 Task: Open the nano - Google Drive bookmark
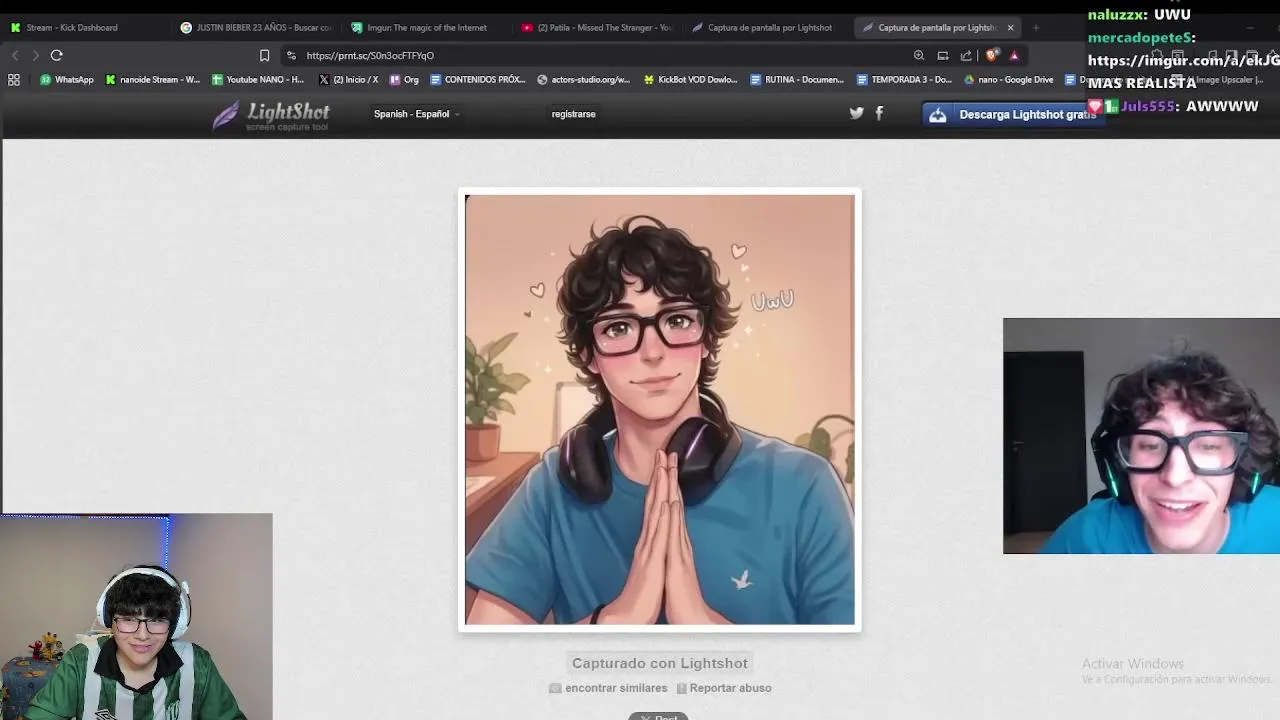pyautogui.click(x=1008, y=79)
